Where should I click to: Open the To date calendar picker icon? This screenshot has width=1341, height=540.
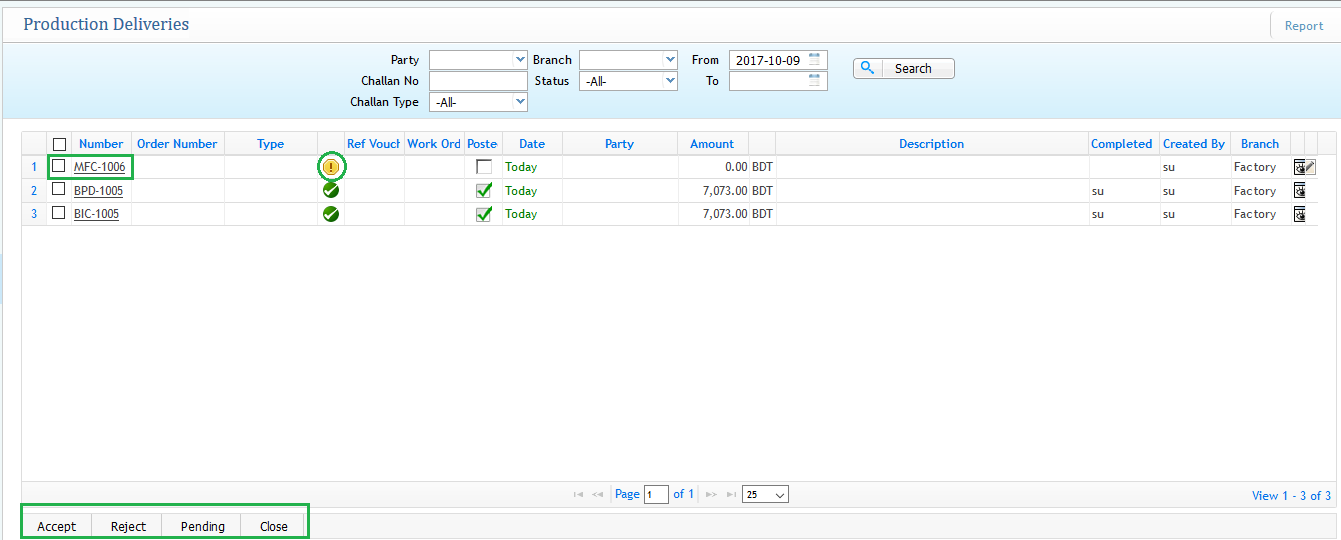point(815,80)
